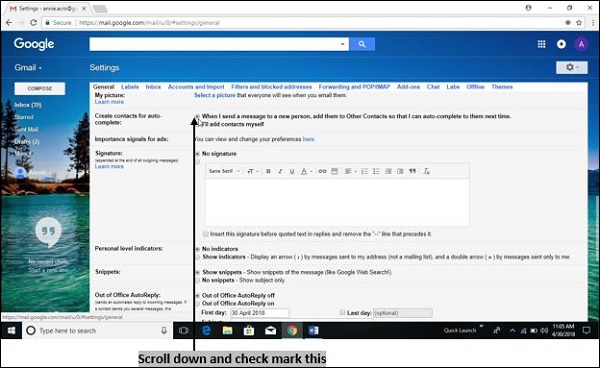This screenshot has height=368, width=600.
Task: Insert link icon in signature editor
Action: (x=322, y=171)
